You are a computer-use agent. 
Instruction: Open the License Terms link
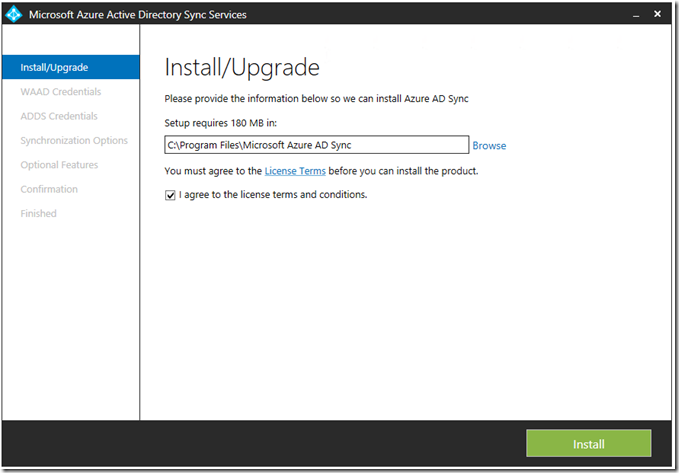tap(295, 171)
